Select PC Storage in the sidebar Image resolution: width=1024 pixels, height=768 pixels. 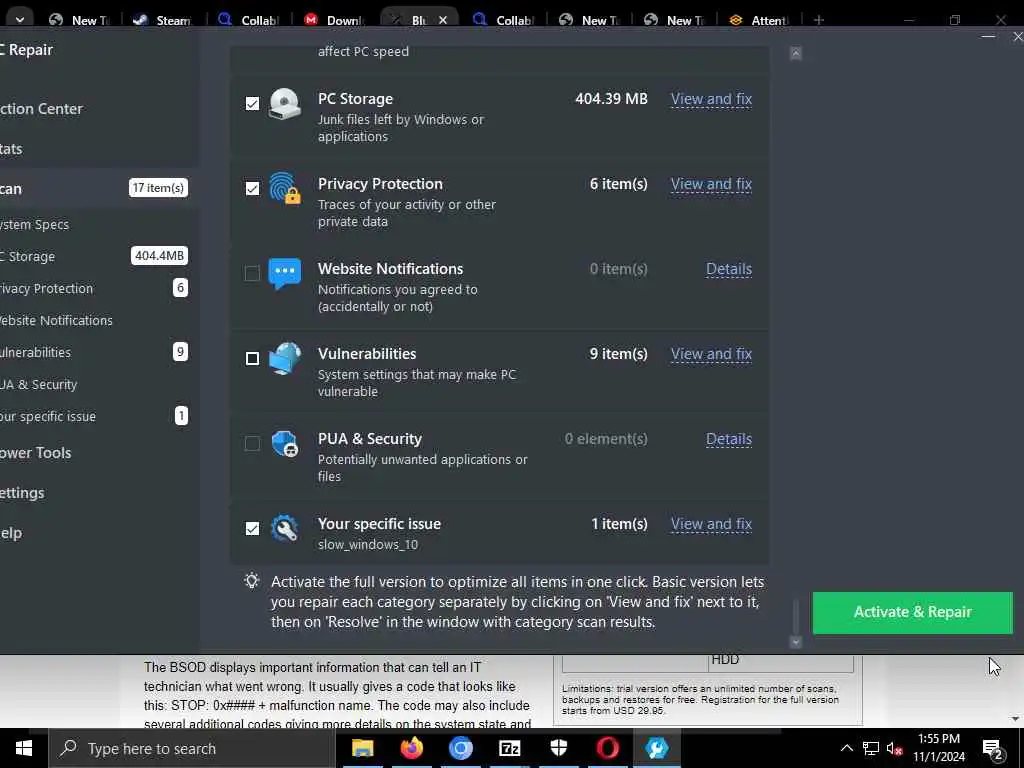(x=98, y=256)
